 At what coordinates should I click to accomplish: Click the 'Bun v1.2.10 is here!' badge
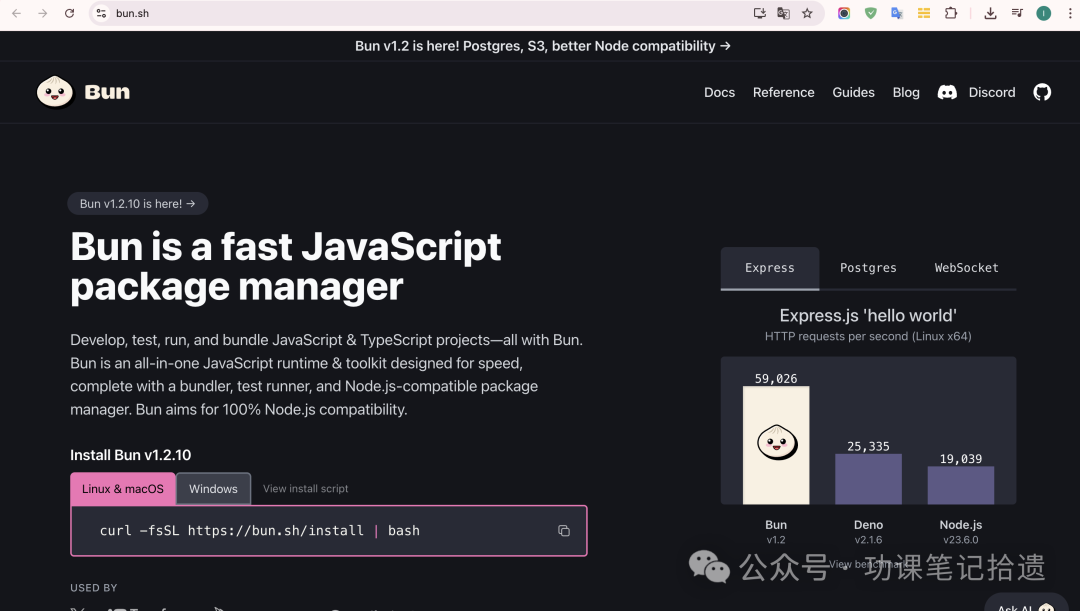(138, 203)
